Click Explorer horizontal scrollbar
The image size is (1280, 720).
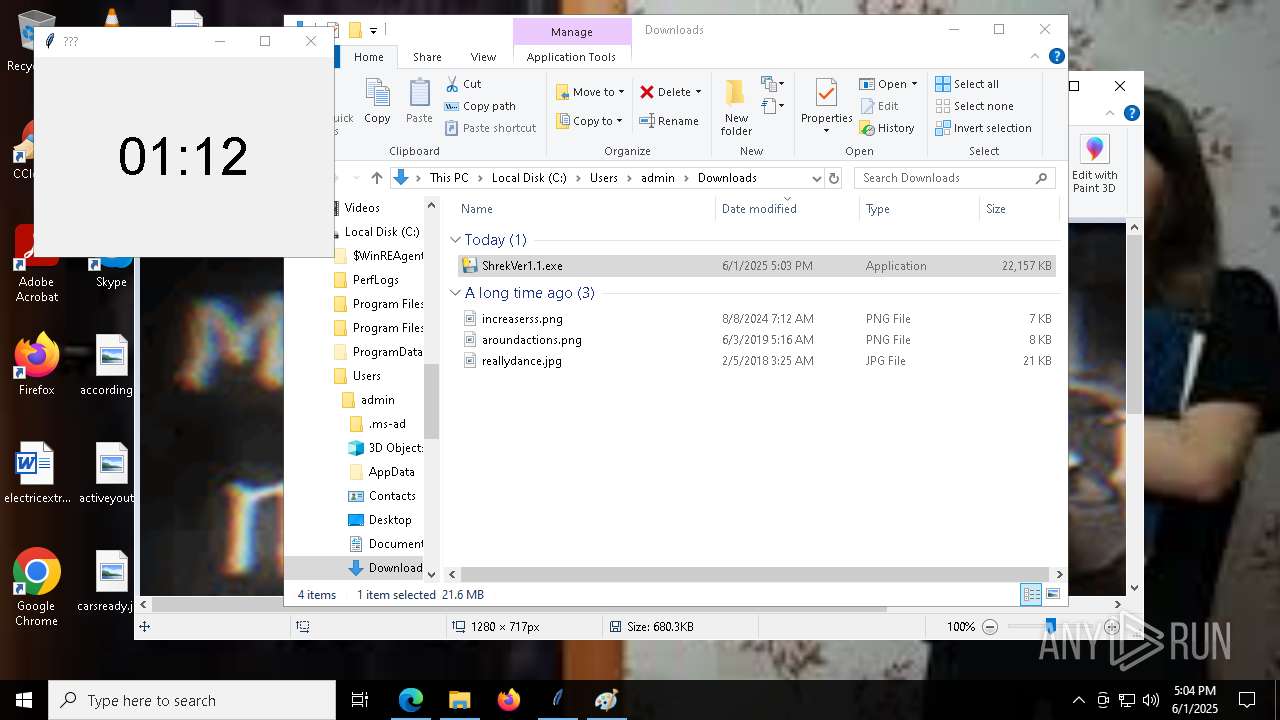pyautogui.click(x=755, y=575)
